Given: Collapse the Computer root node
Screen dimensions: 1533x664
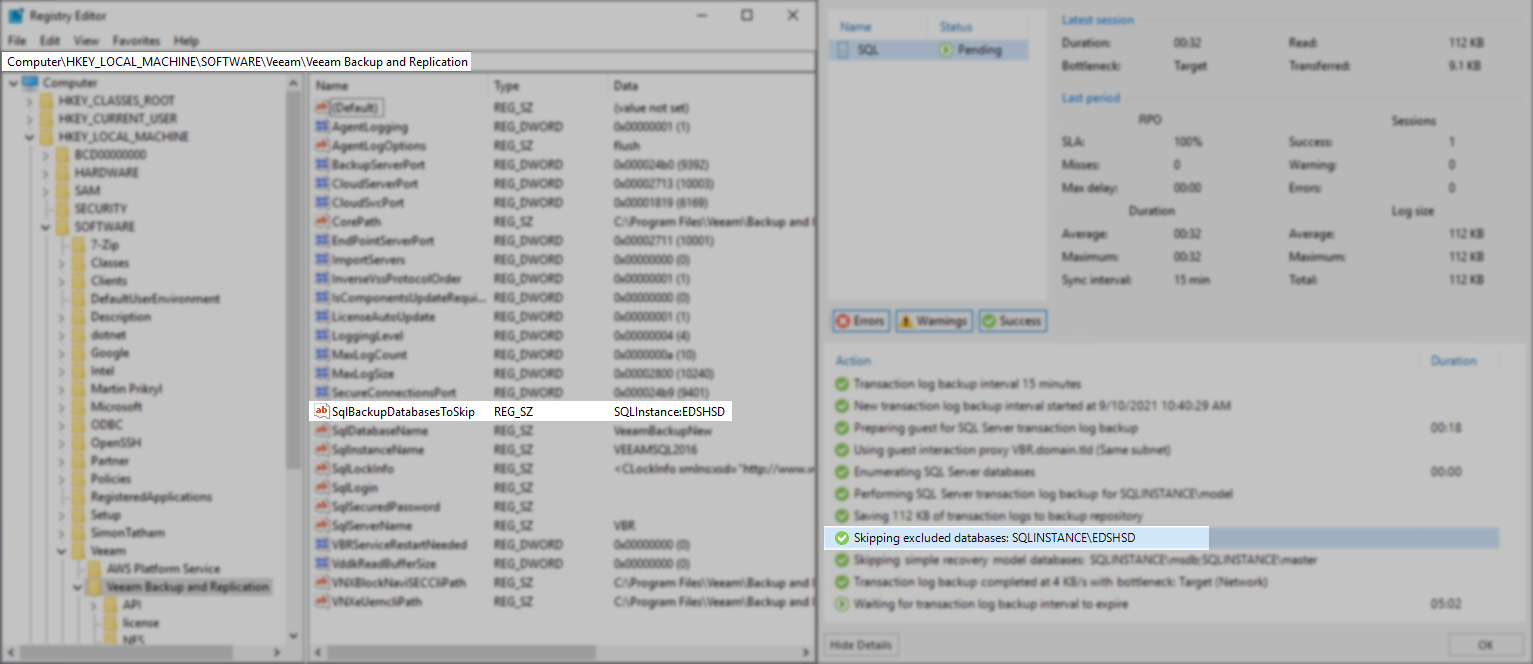Looking at the screenshot, I should coord(13,83).
